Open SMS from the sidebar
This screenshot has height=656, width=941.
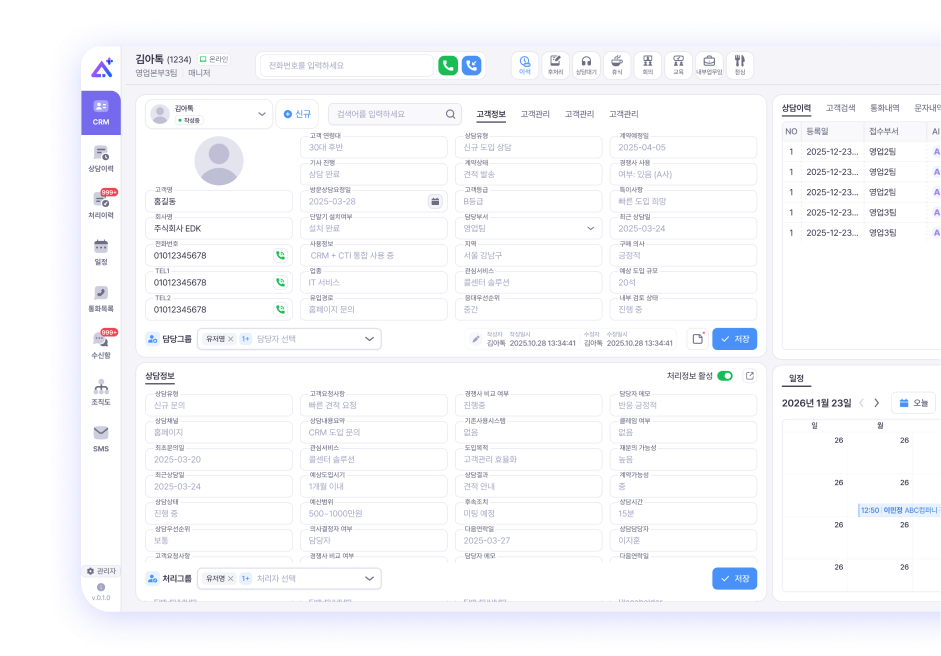coord(101,439)
